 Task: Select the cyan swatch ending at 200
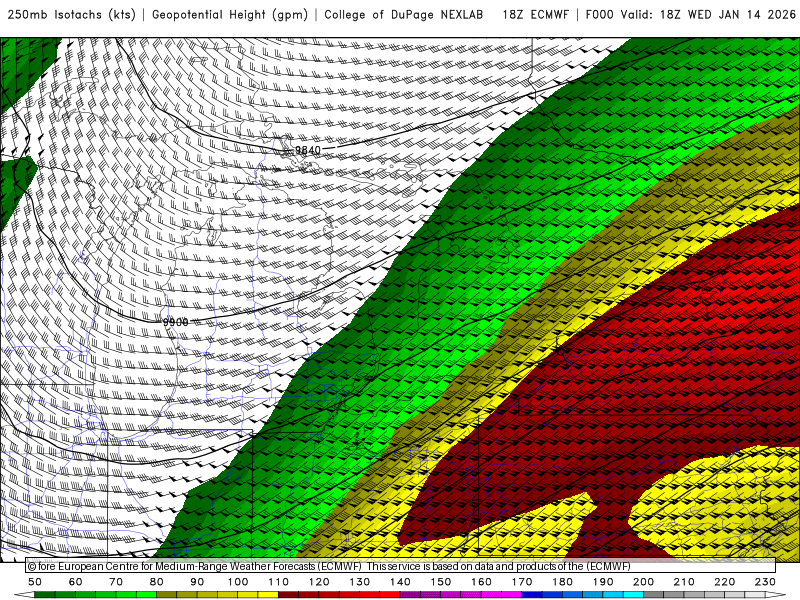[633, 595]
